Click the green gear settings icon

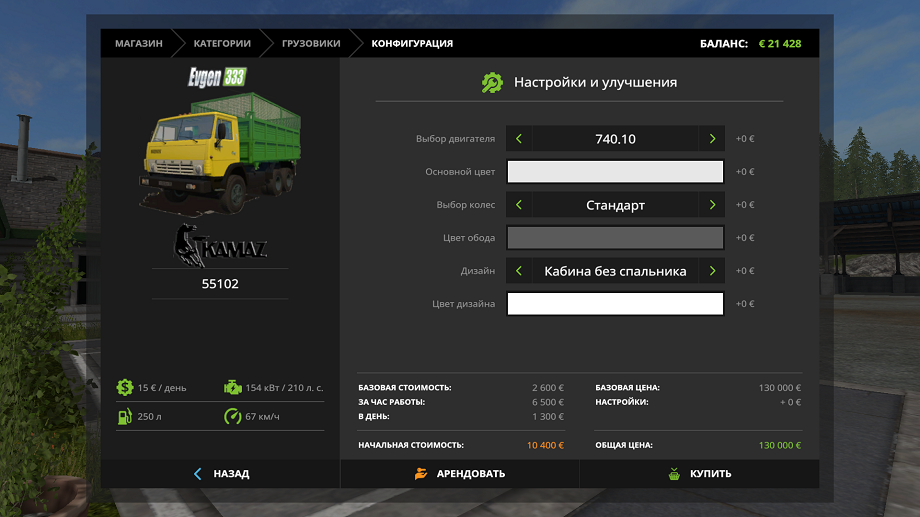tap(491, 83)
